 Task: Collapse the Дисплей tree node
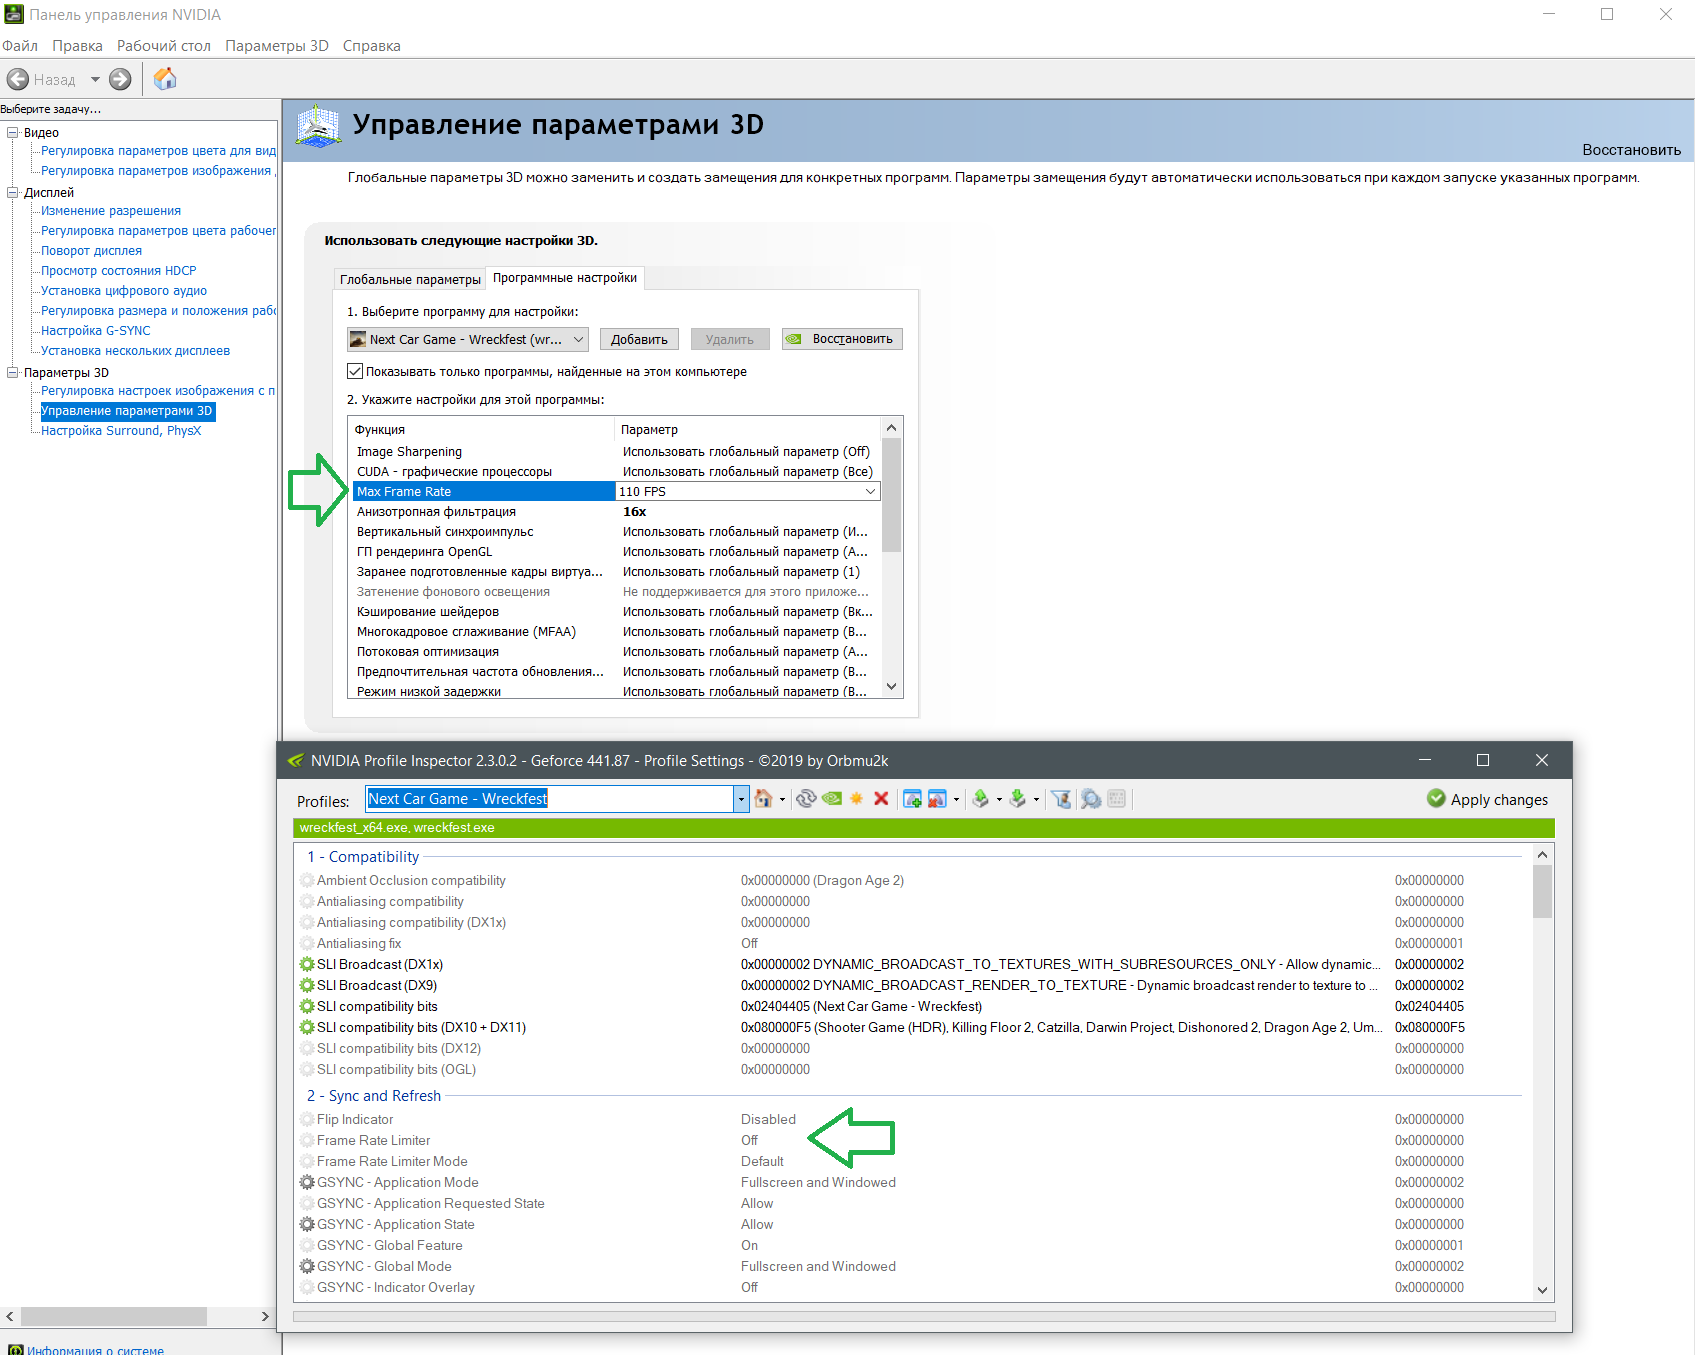13,193
